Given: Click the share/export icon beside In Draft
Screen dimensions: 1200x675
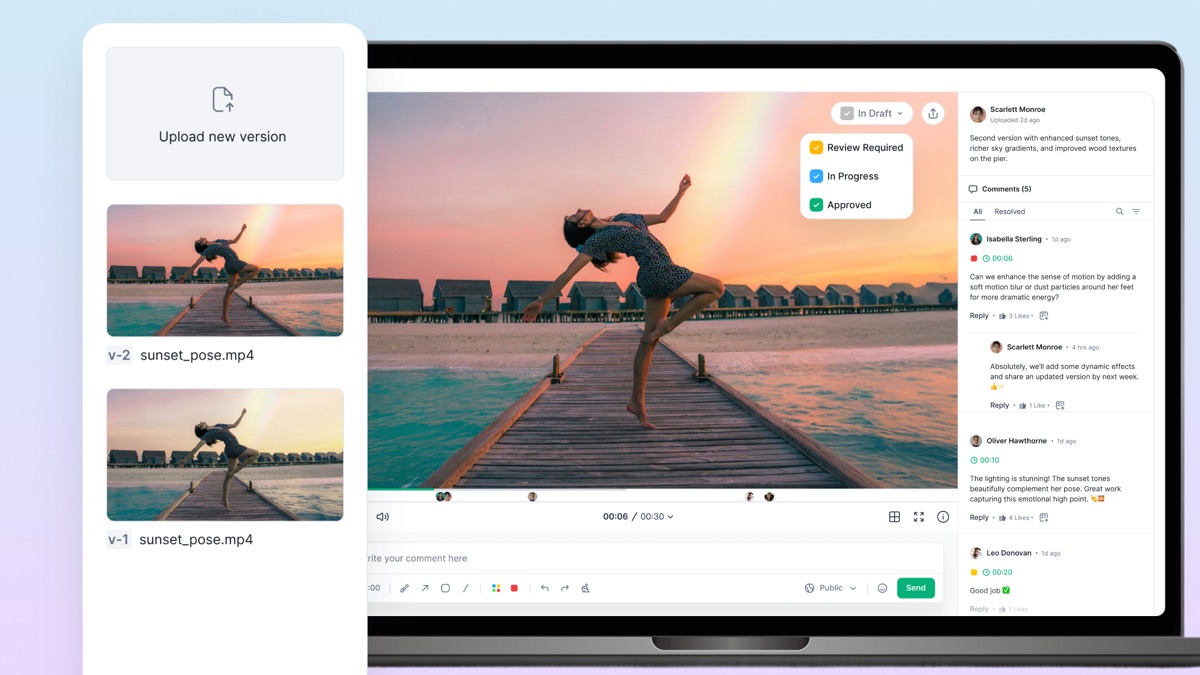Looking at the screenshot, I should (933, 113).
